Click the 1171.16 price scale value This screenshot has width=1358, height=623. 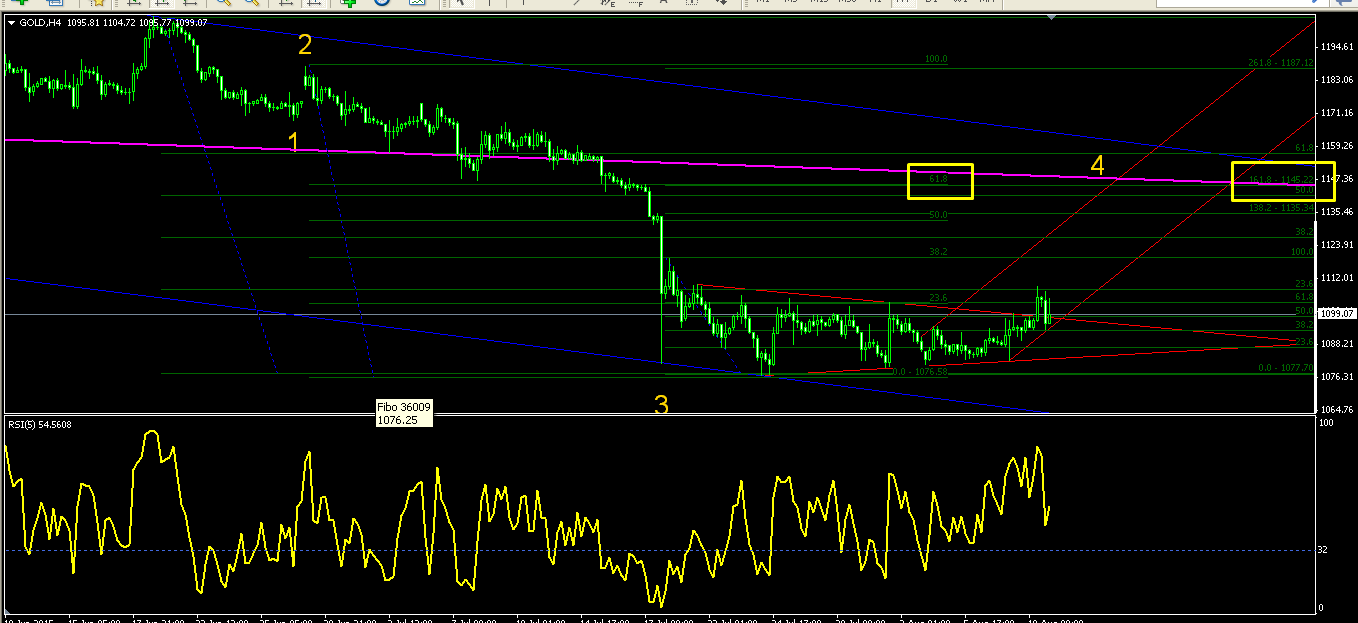click(x=1337, y=113)
